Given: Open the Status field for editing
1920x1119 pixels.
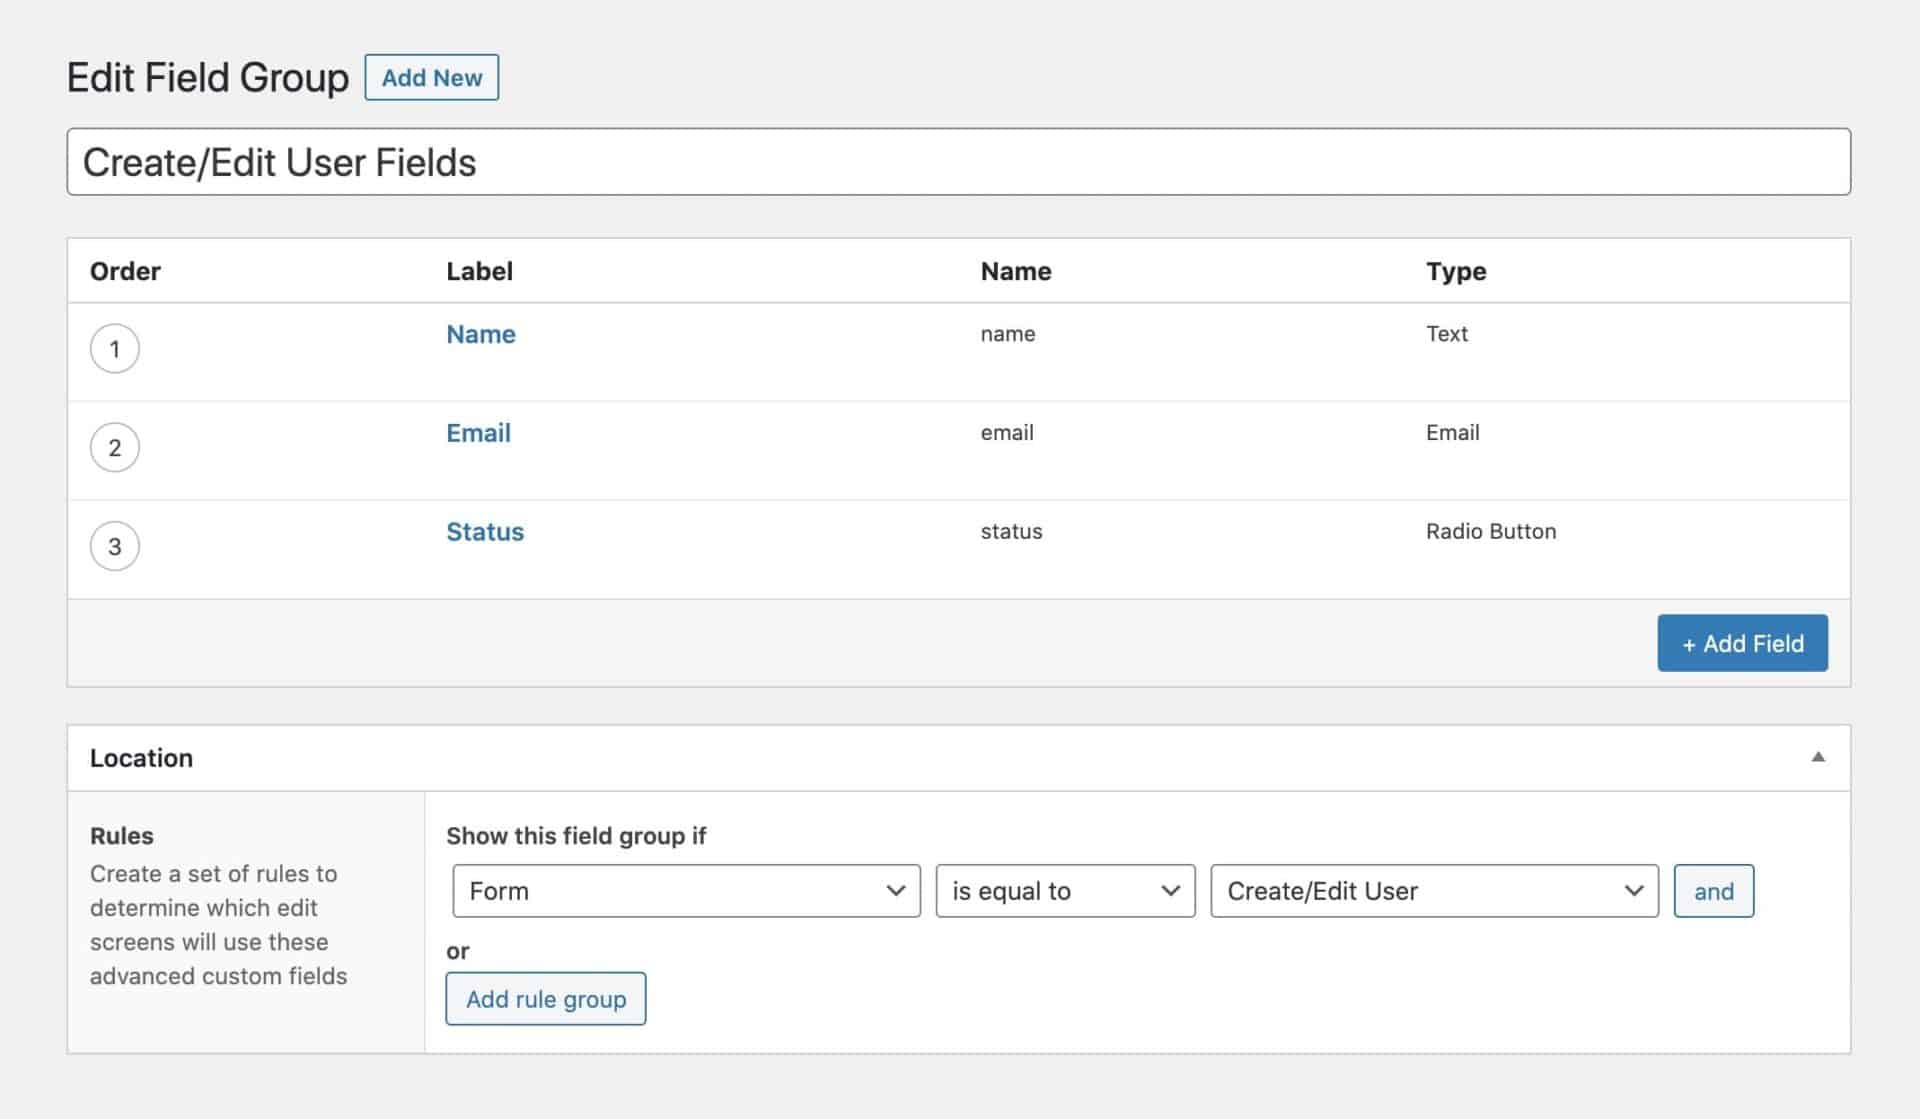Looking at the screenshot, I should tap(485, 531).
